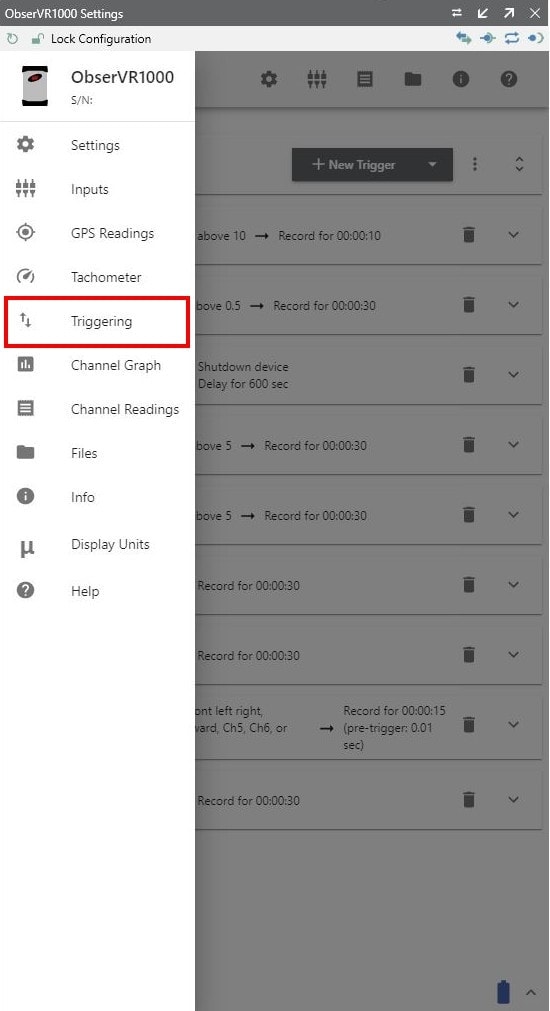Open the Help entry in sidebar
Viewport: 550px width, 1011px height.
97,591
